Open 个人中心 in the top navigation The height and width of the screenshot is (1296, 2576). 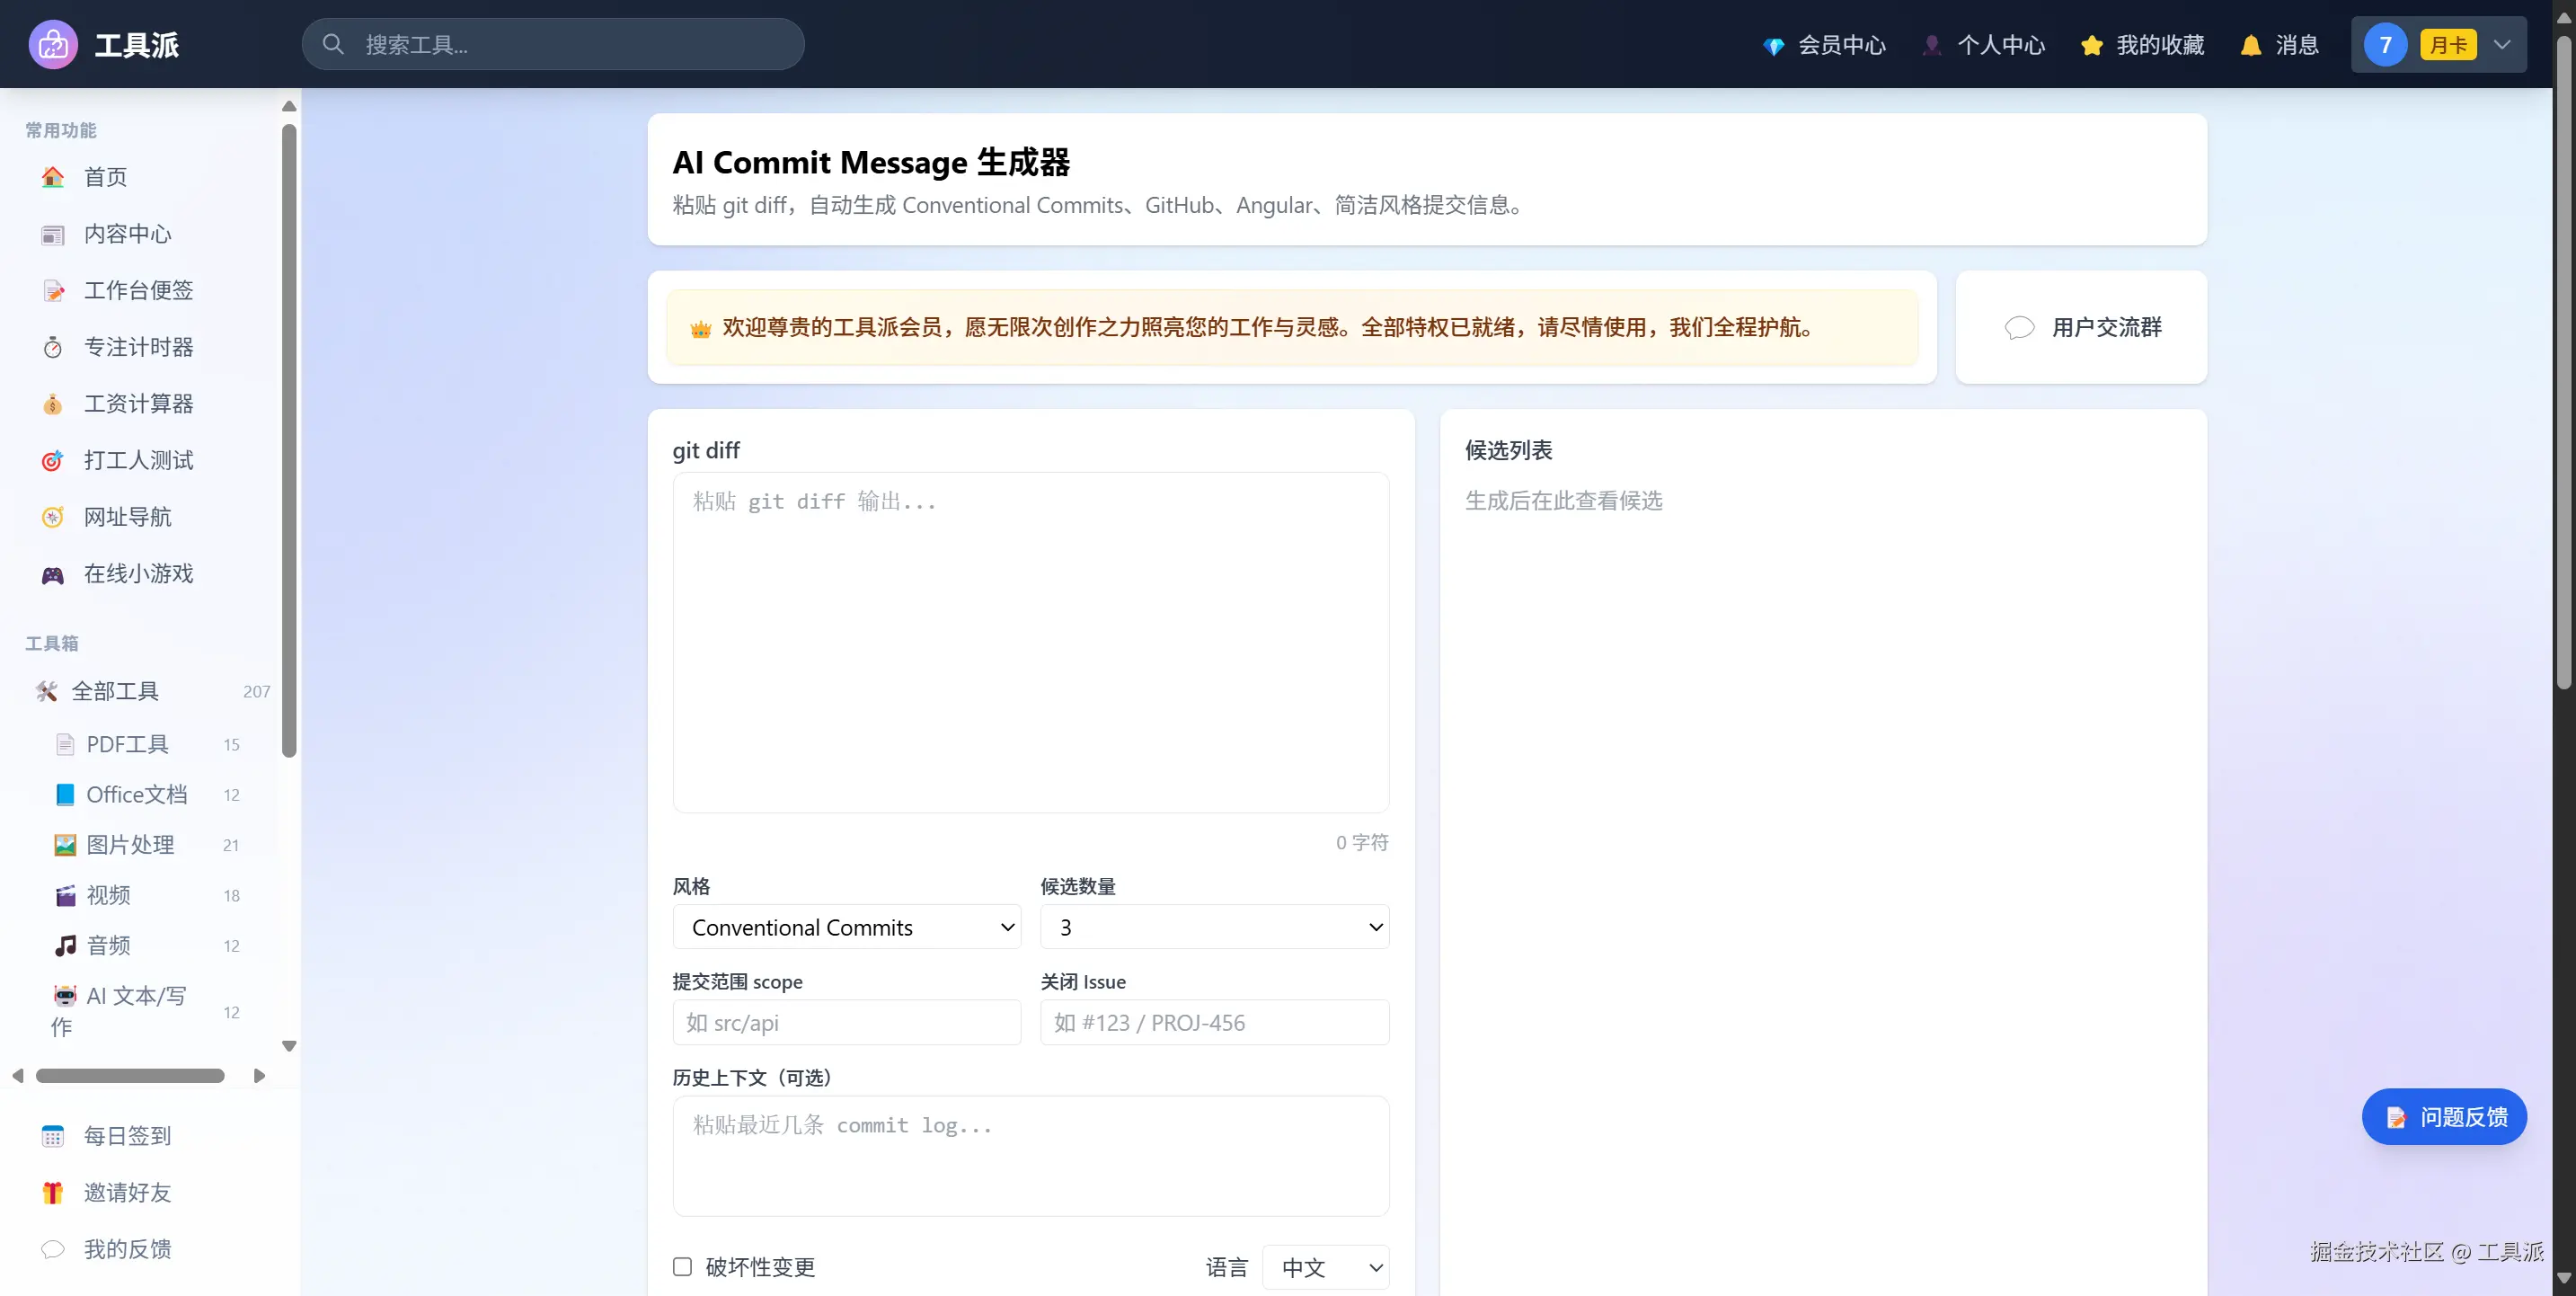(x=1983, y=45)
